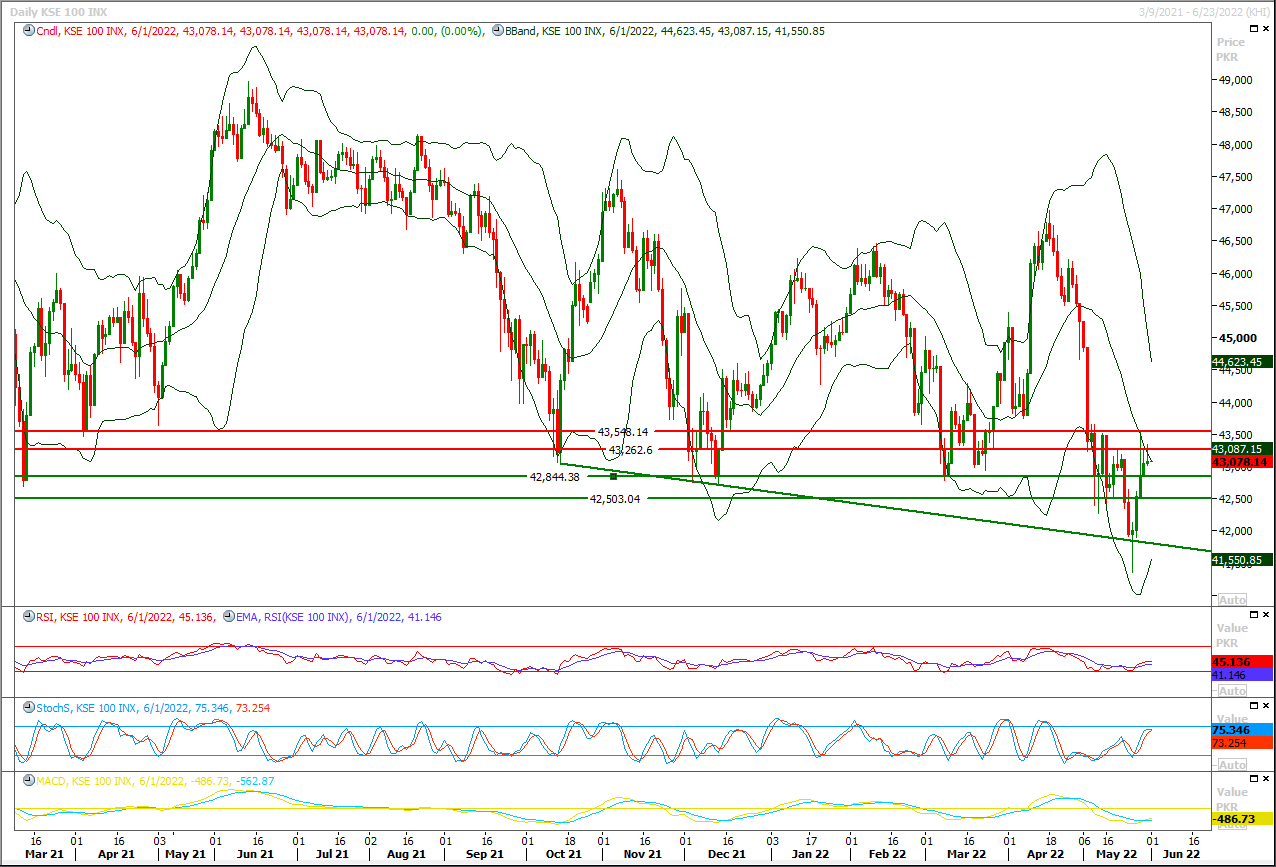Click the red 45.136 RSI value tag
1276x867 pixels.
tap(1241, 662)
